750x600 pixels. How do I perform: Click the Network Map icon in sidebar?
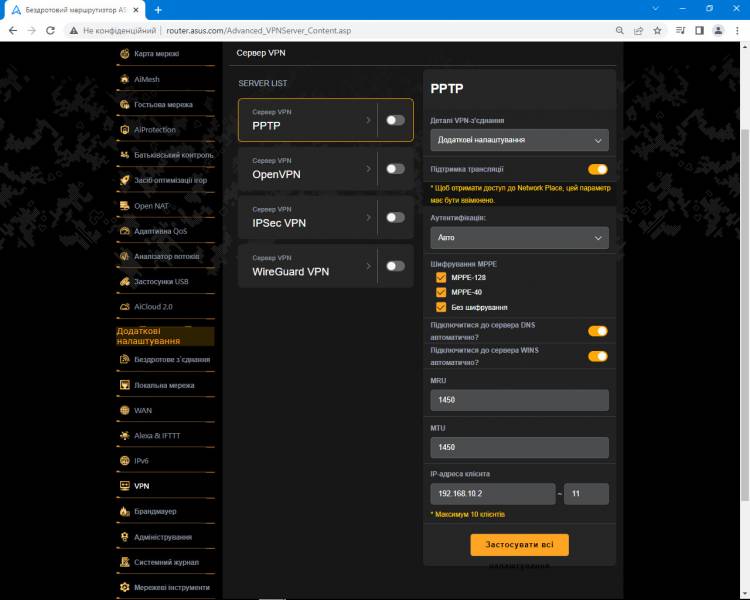[x=125, y=54]
